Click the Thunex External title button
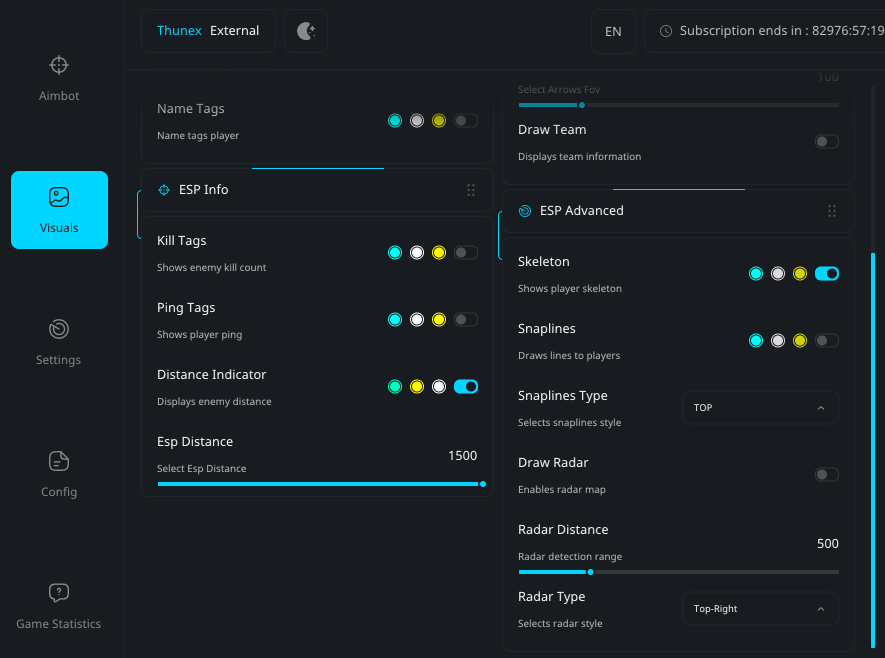Viewport: 885px width, 658px height. coord(208,31)
